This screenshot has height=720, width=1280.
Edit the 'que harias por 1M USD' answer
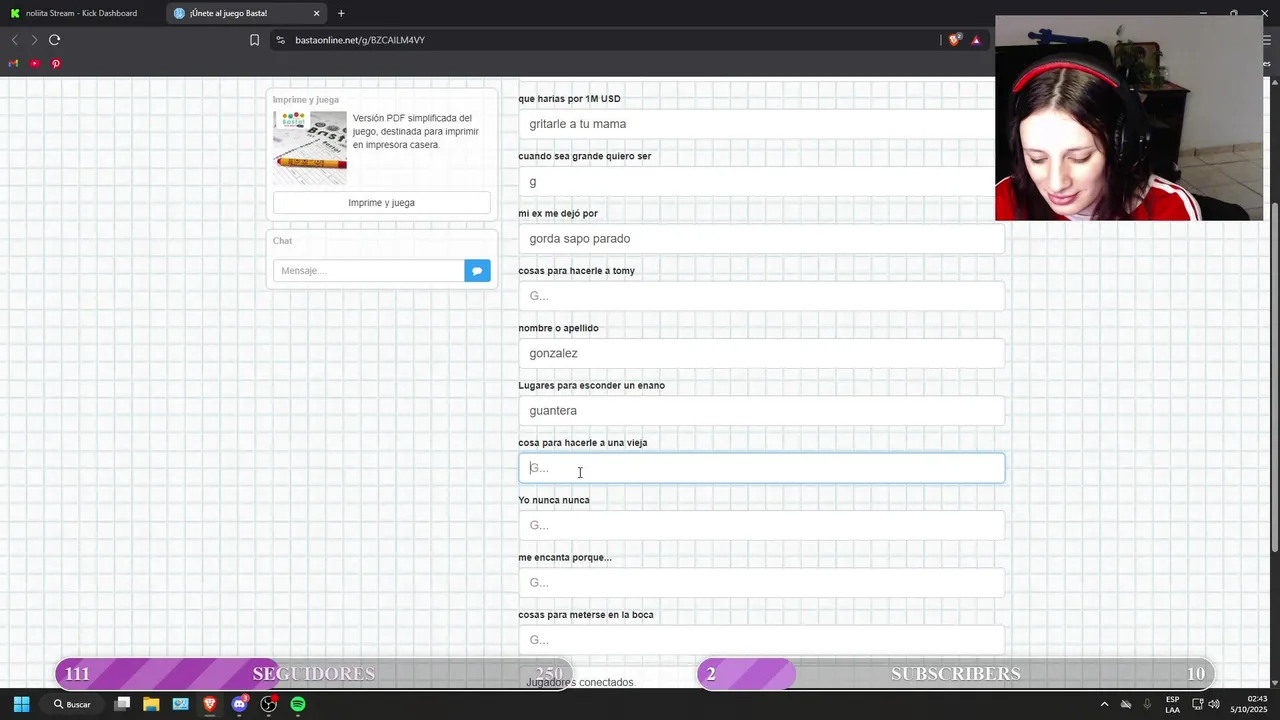pos(761,124)
